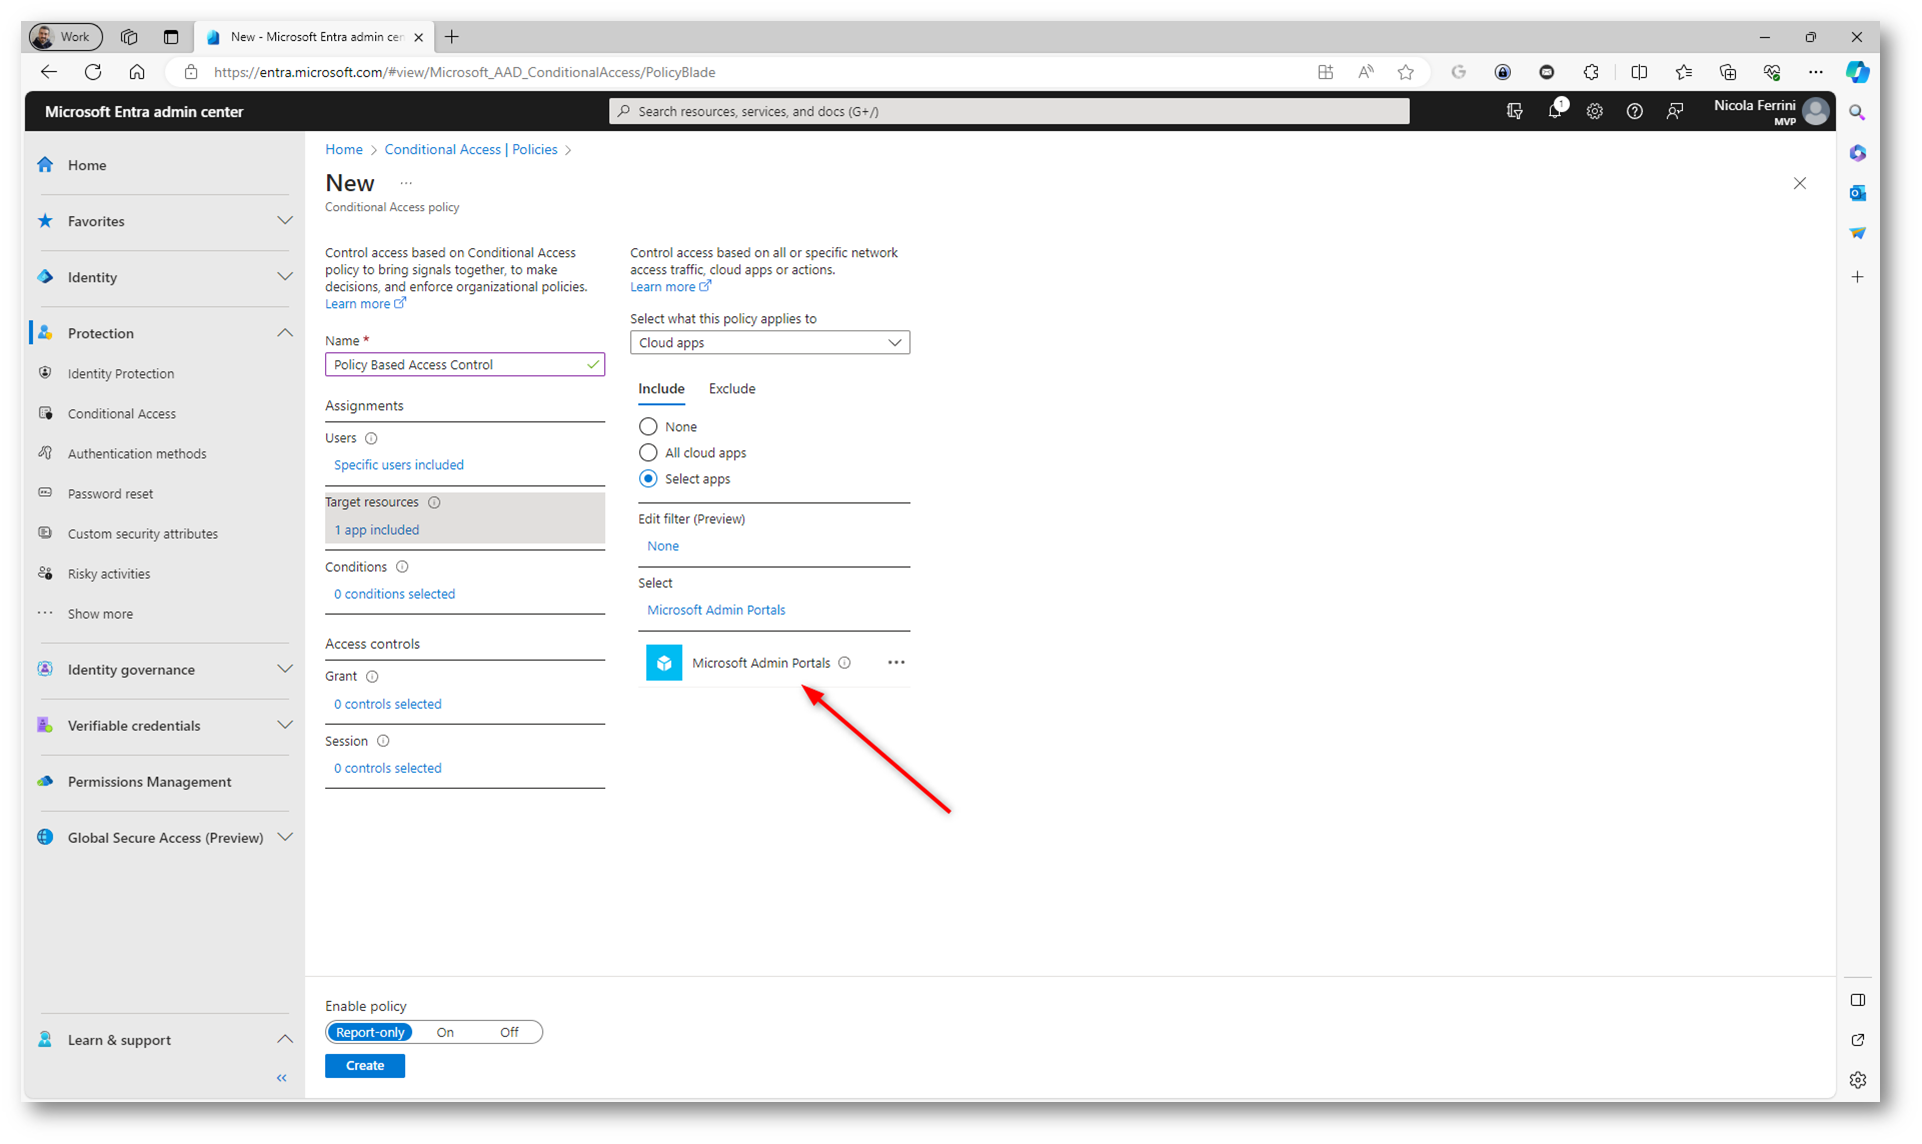Add this page to favorites star
The image size is (1922, 1144).
pos(1406,72)
